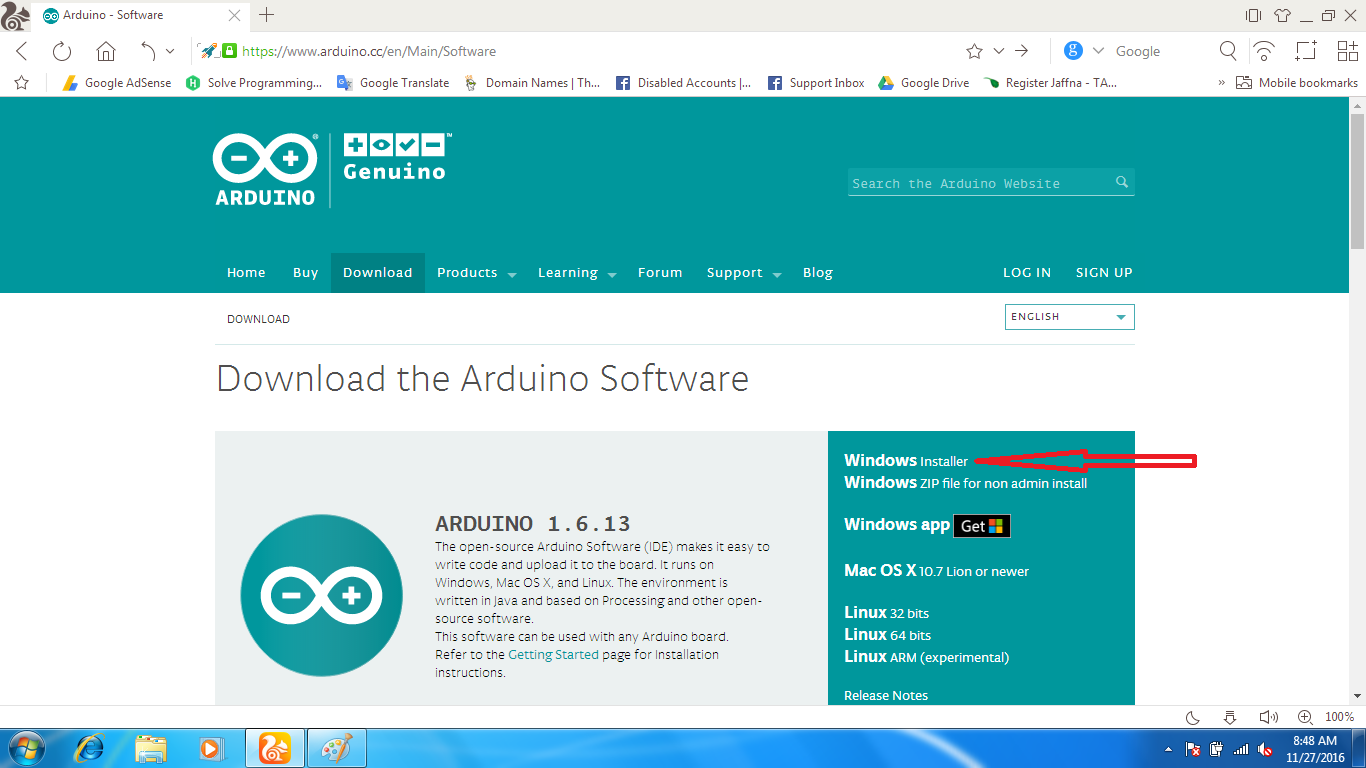Open the downloads icon in browser toolbar
This screenshot has width=1366, height=768.
1229,717
